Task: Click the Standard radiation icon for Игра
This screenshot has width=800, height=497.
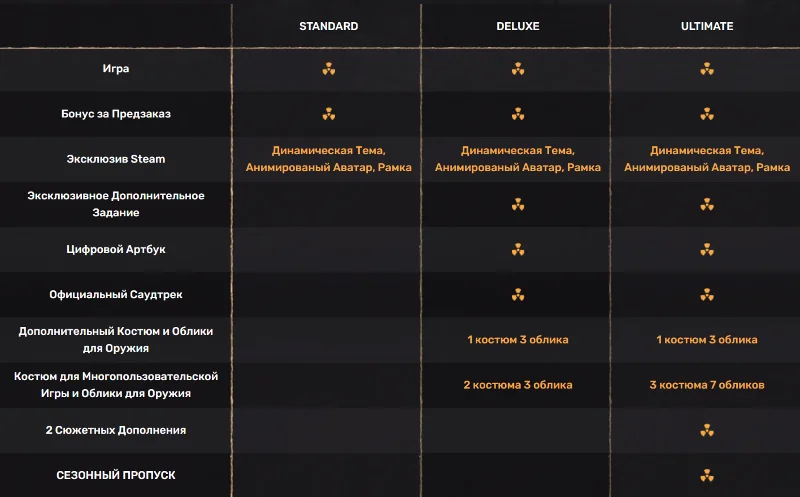Action: coord(329,69)
